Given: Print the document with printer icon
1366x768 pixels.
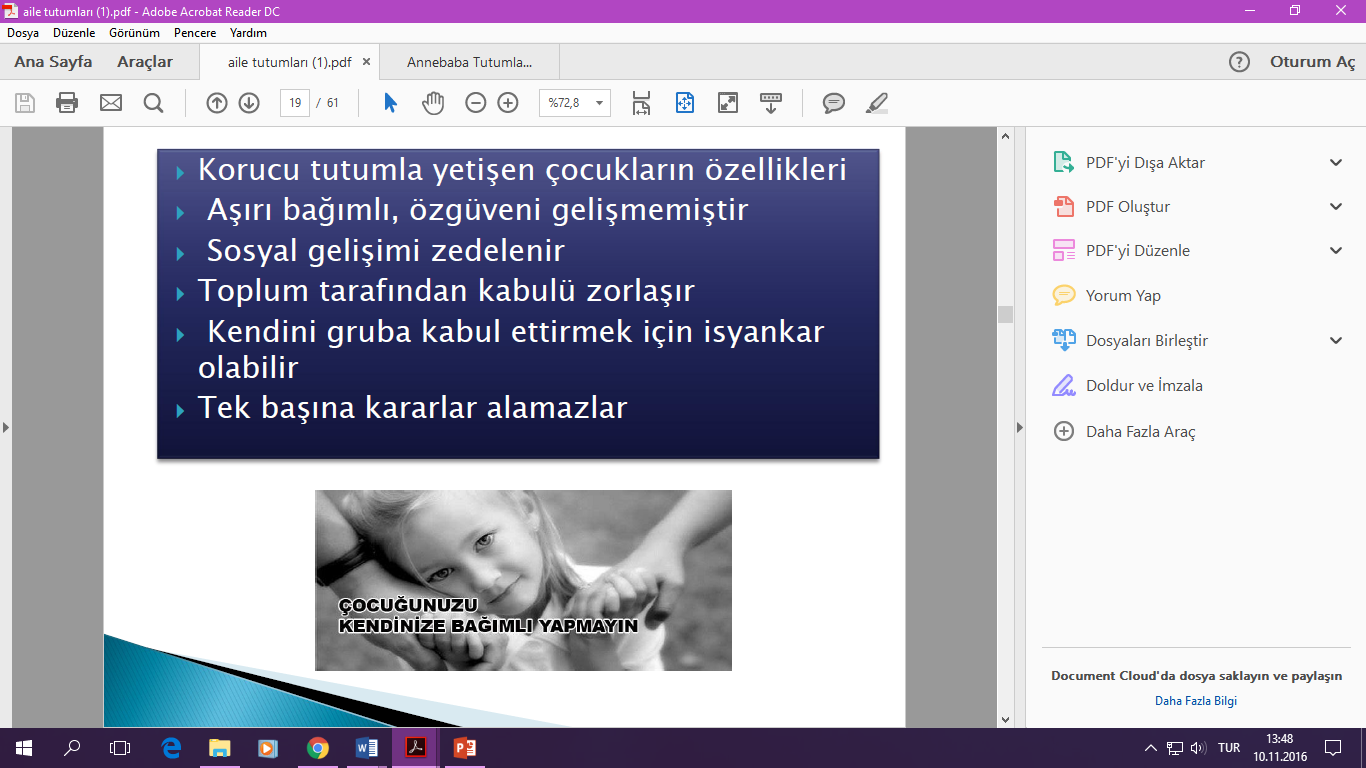Looking at the screenshot, I should pos(67,102).
